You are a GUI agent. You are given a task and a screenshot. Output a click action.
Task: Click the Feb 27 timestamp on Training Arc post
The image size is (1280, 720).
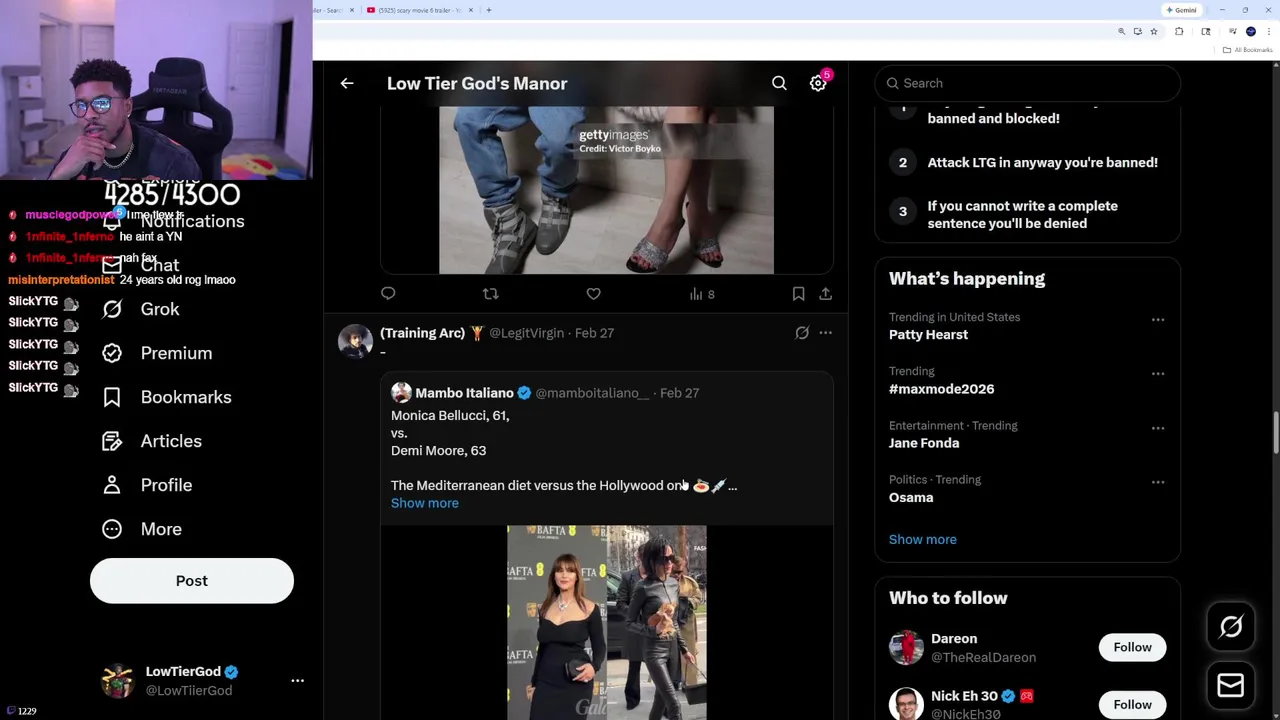click(594, 333)
